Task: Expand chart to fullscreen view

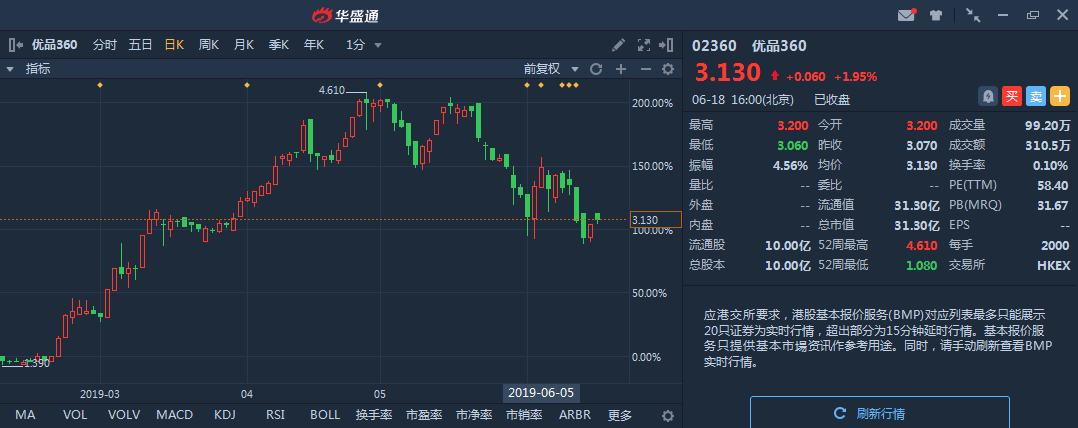Action: [644, 45]
